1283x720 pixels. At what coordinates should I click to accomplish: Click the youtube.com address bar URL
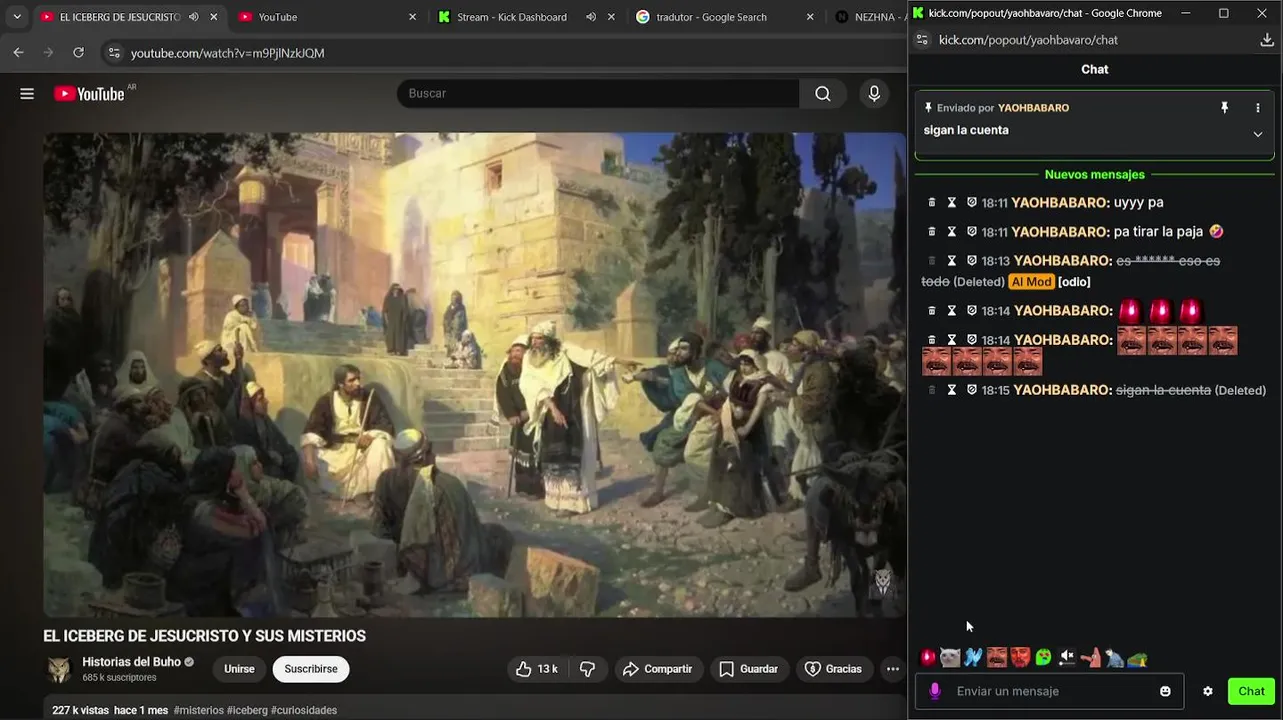pyautogui.click(x=228, y=53)
